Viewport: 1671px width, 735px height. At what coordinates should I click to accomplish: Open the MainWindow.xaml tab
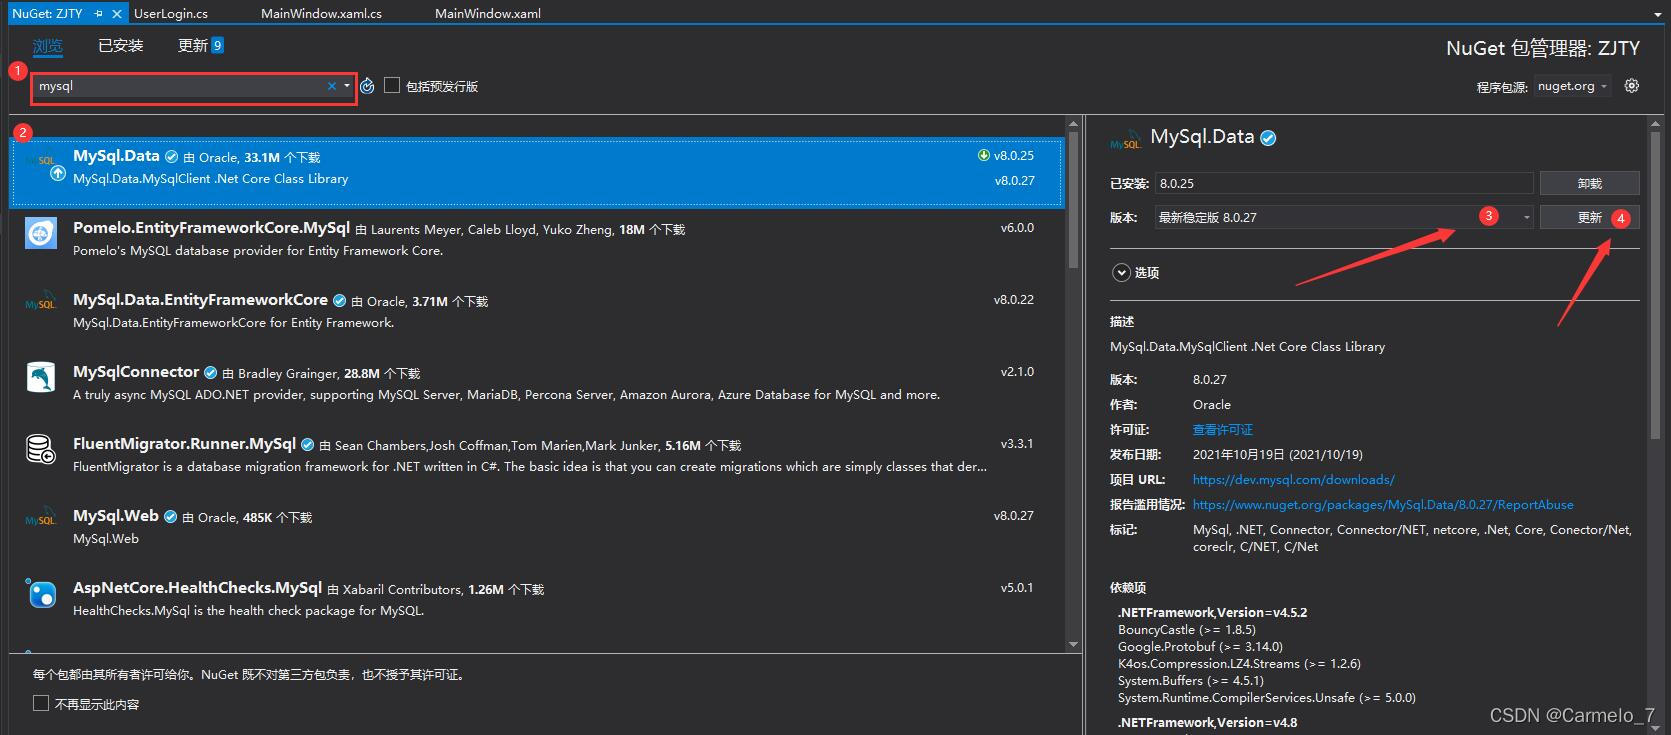click(488, 14)
